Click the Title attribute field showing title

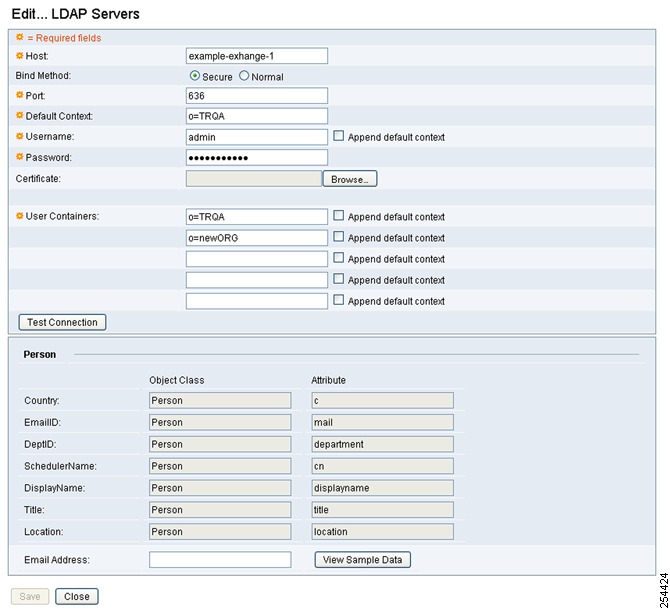[382, 510]
